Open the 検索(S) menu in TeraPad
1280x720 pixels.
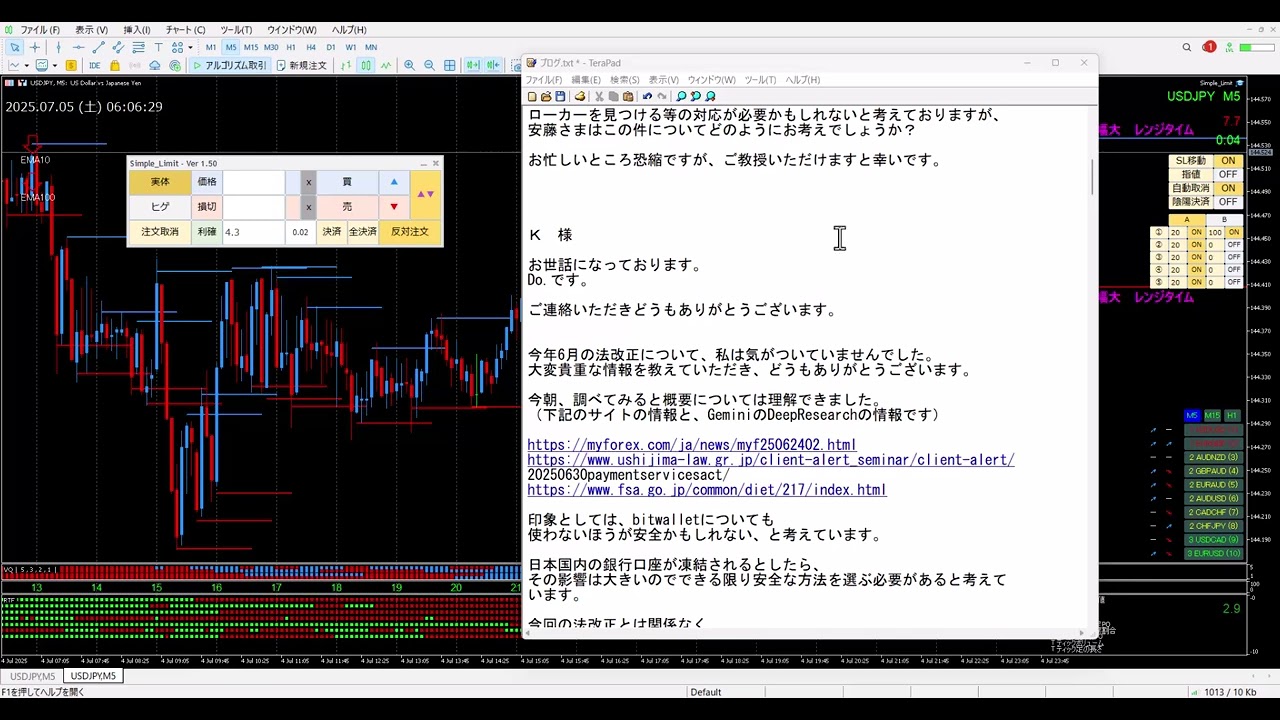(x=624, y=80)
